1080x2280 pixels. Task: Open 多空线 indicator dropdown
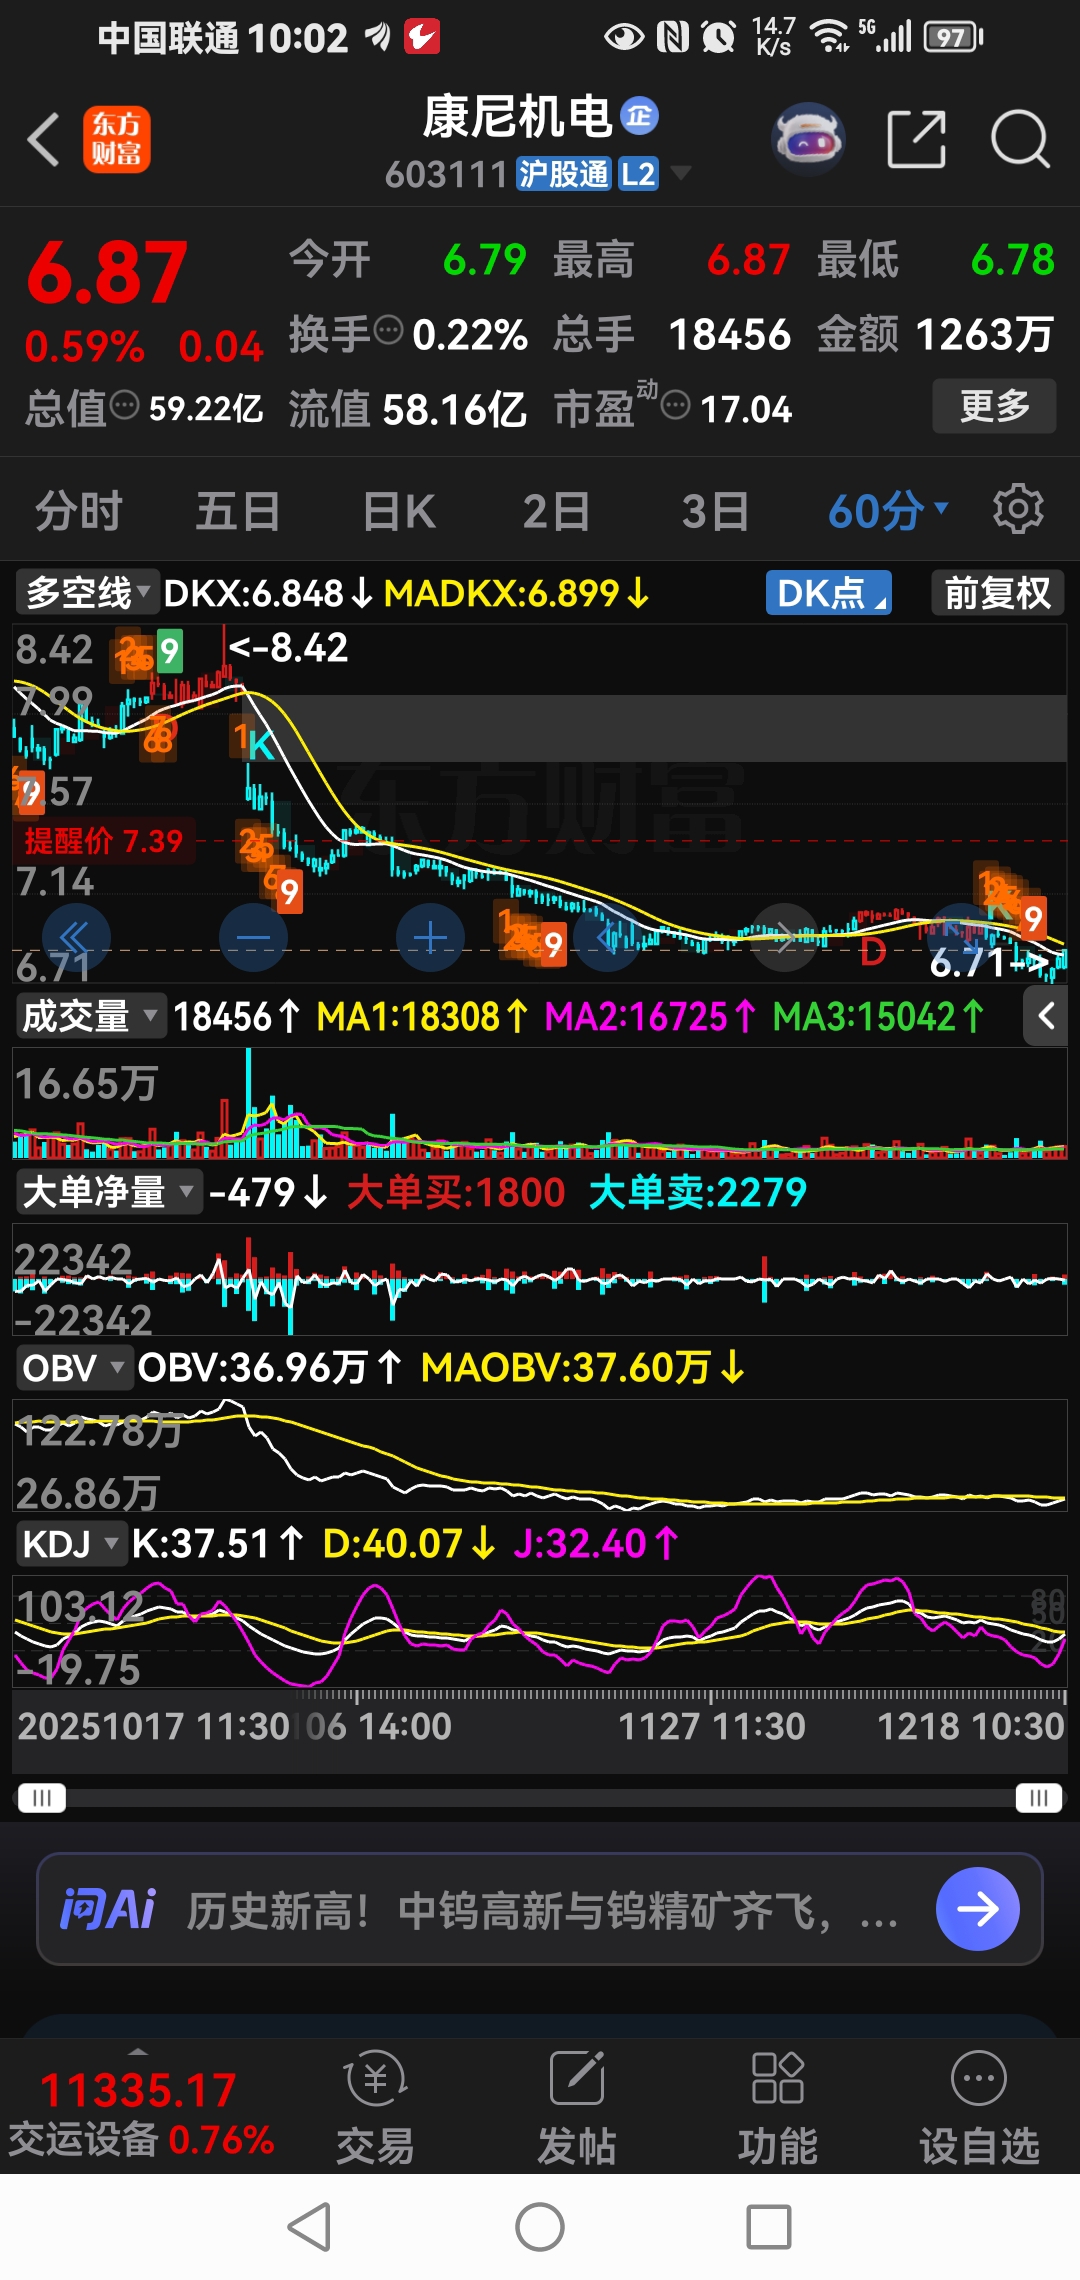(88, 593)
